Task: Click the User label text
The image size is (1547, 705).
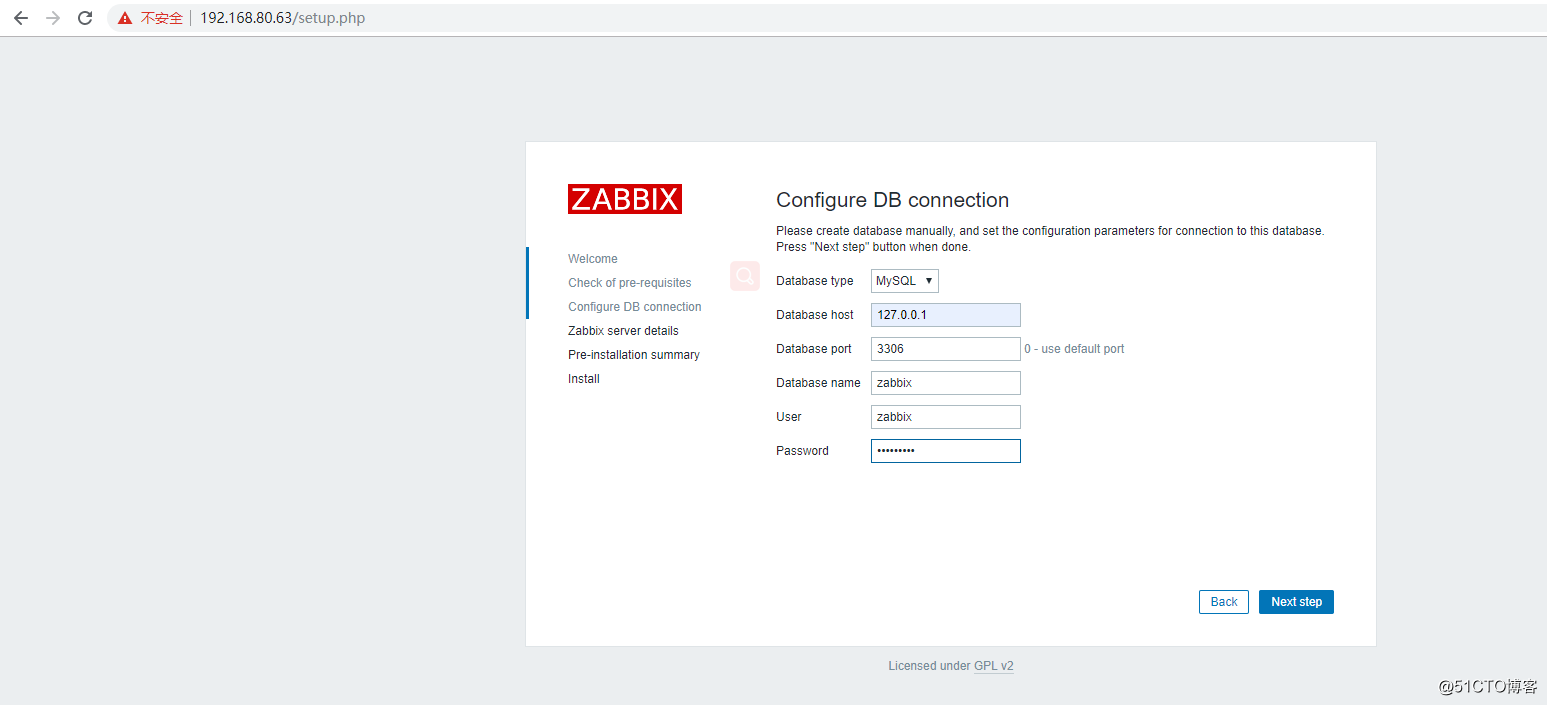Action: click(789, 417)
